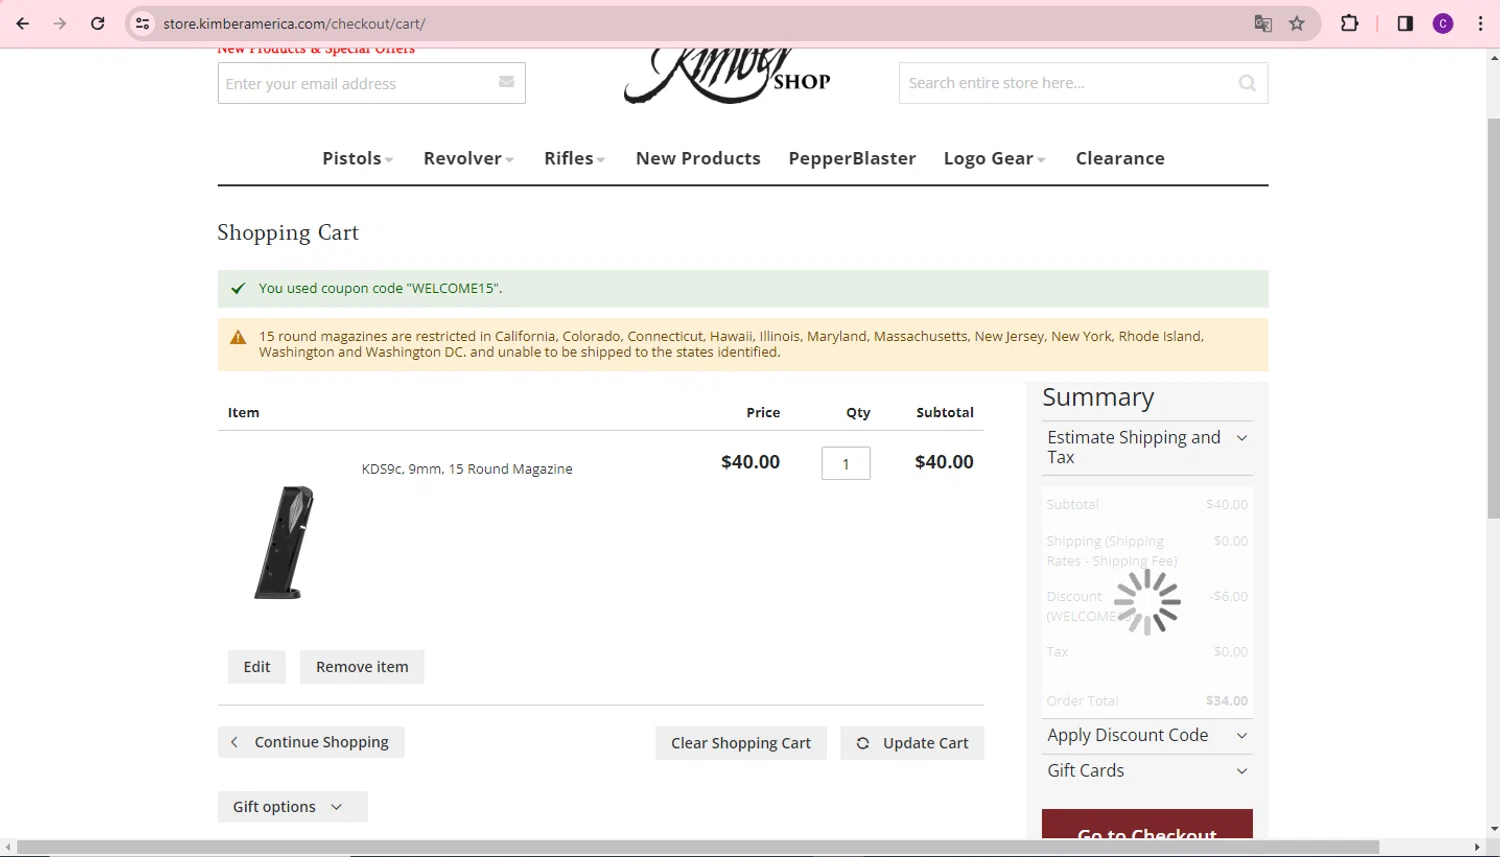Click the WELCOME15 coupon success message

pyautogui.click(x=743, y=289)
